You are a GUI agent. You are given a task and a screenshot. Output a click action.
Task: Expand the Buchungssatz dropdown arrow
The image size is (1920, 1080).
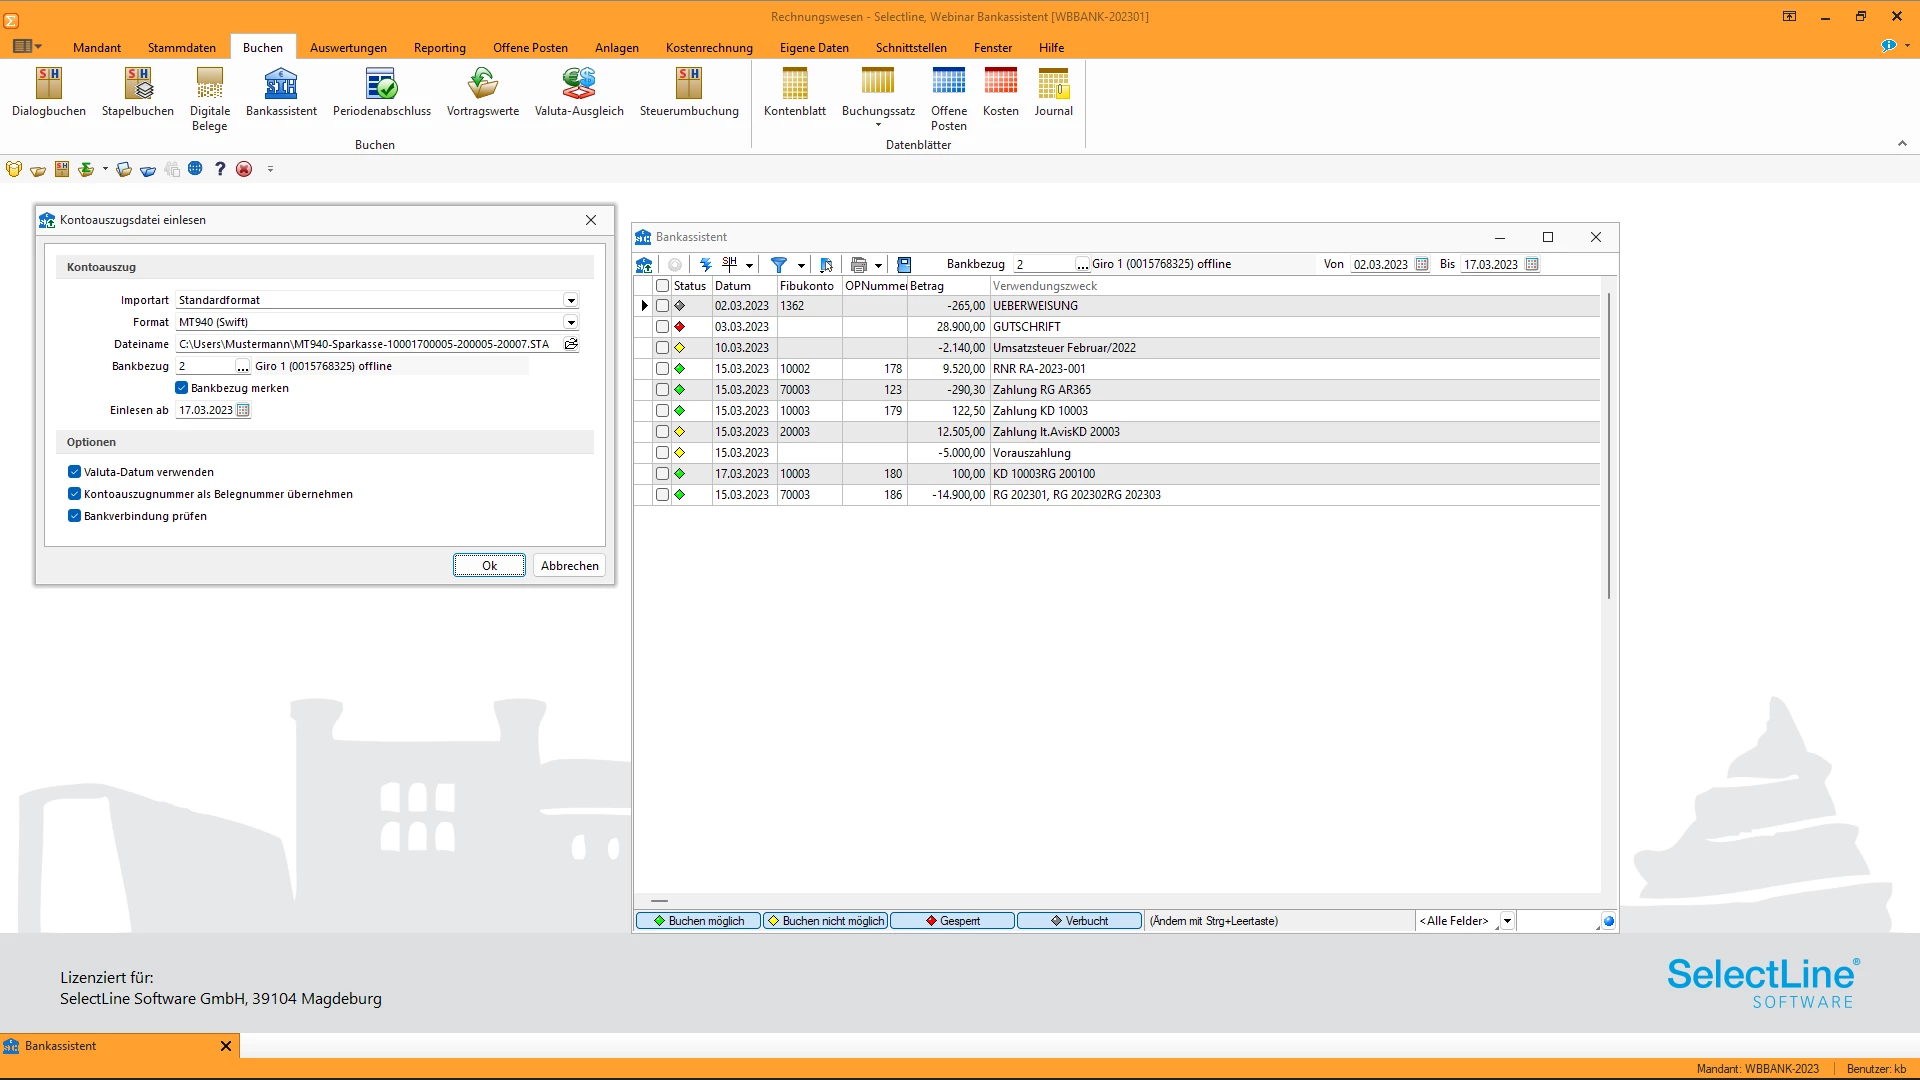pyautogui.click(x=879, y=125)
